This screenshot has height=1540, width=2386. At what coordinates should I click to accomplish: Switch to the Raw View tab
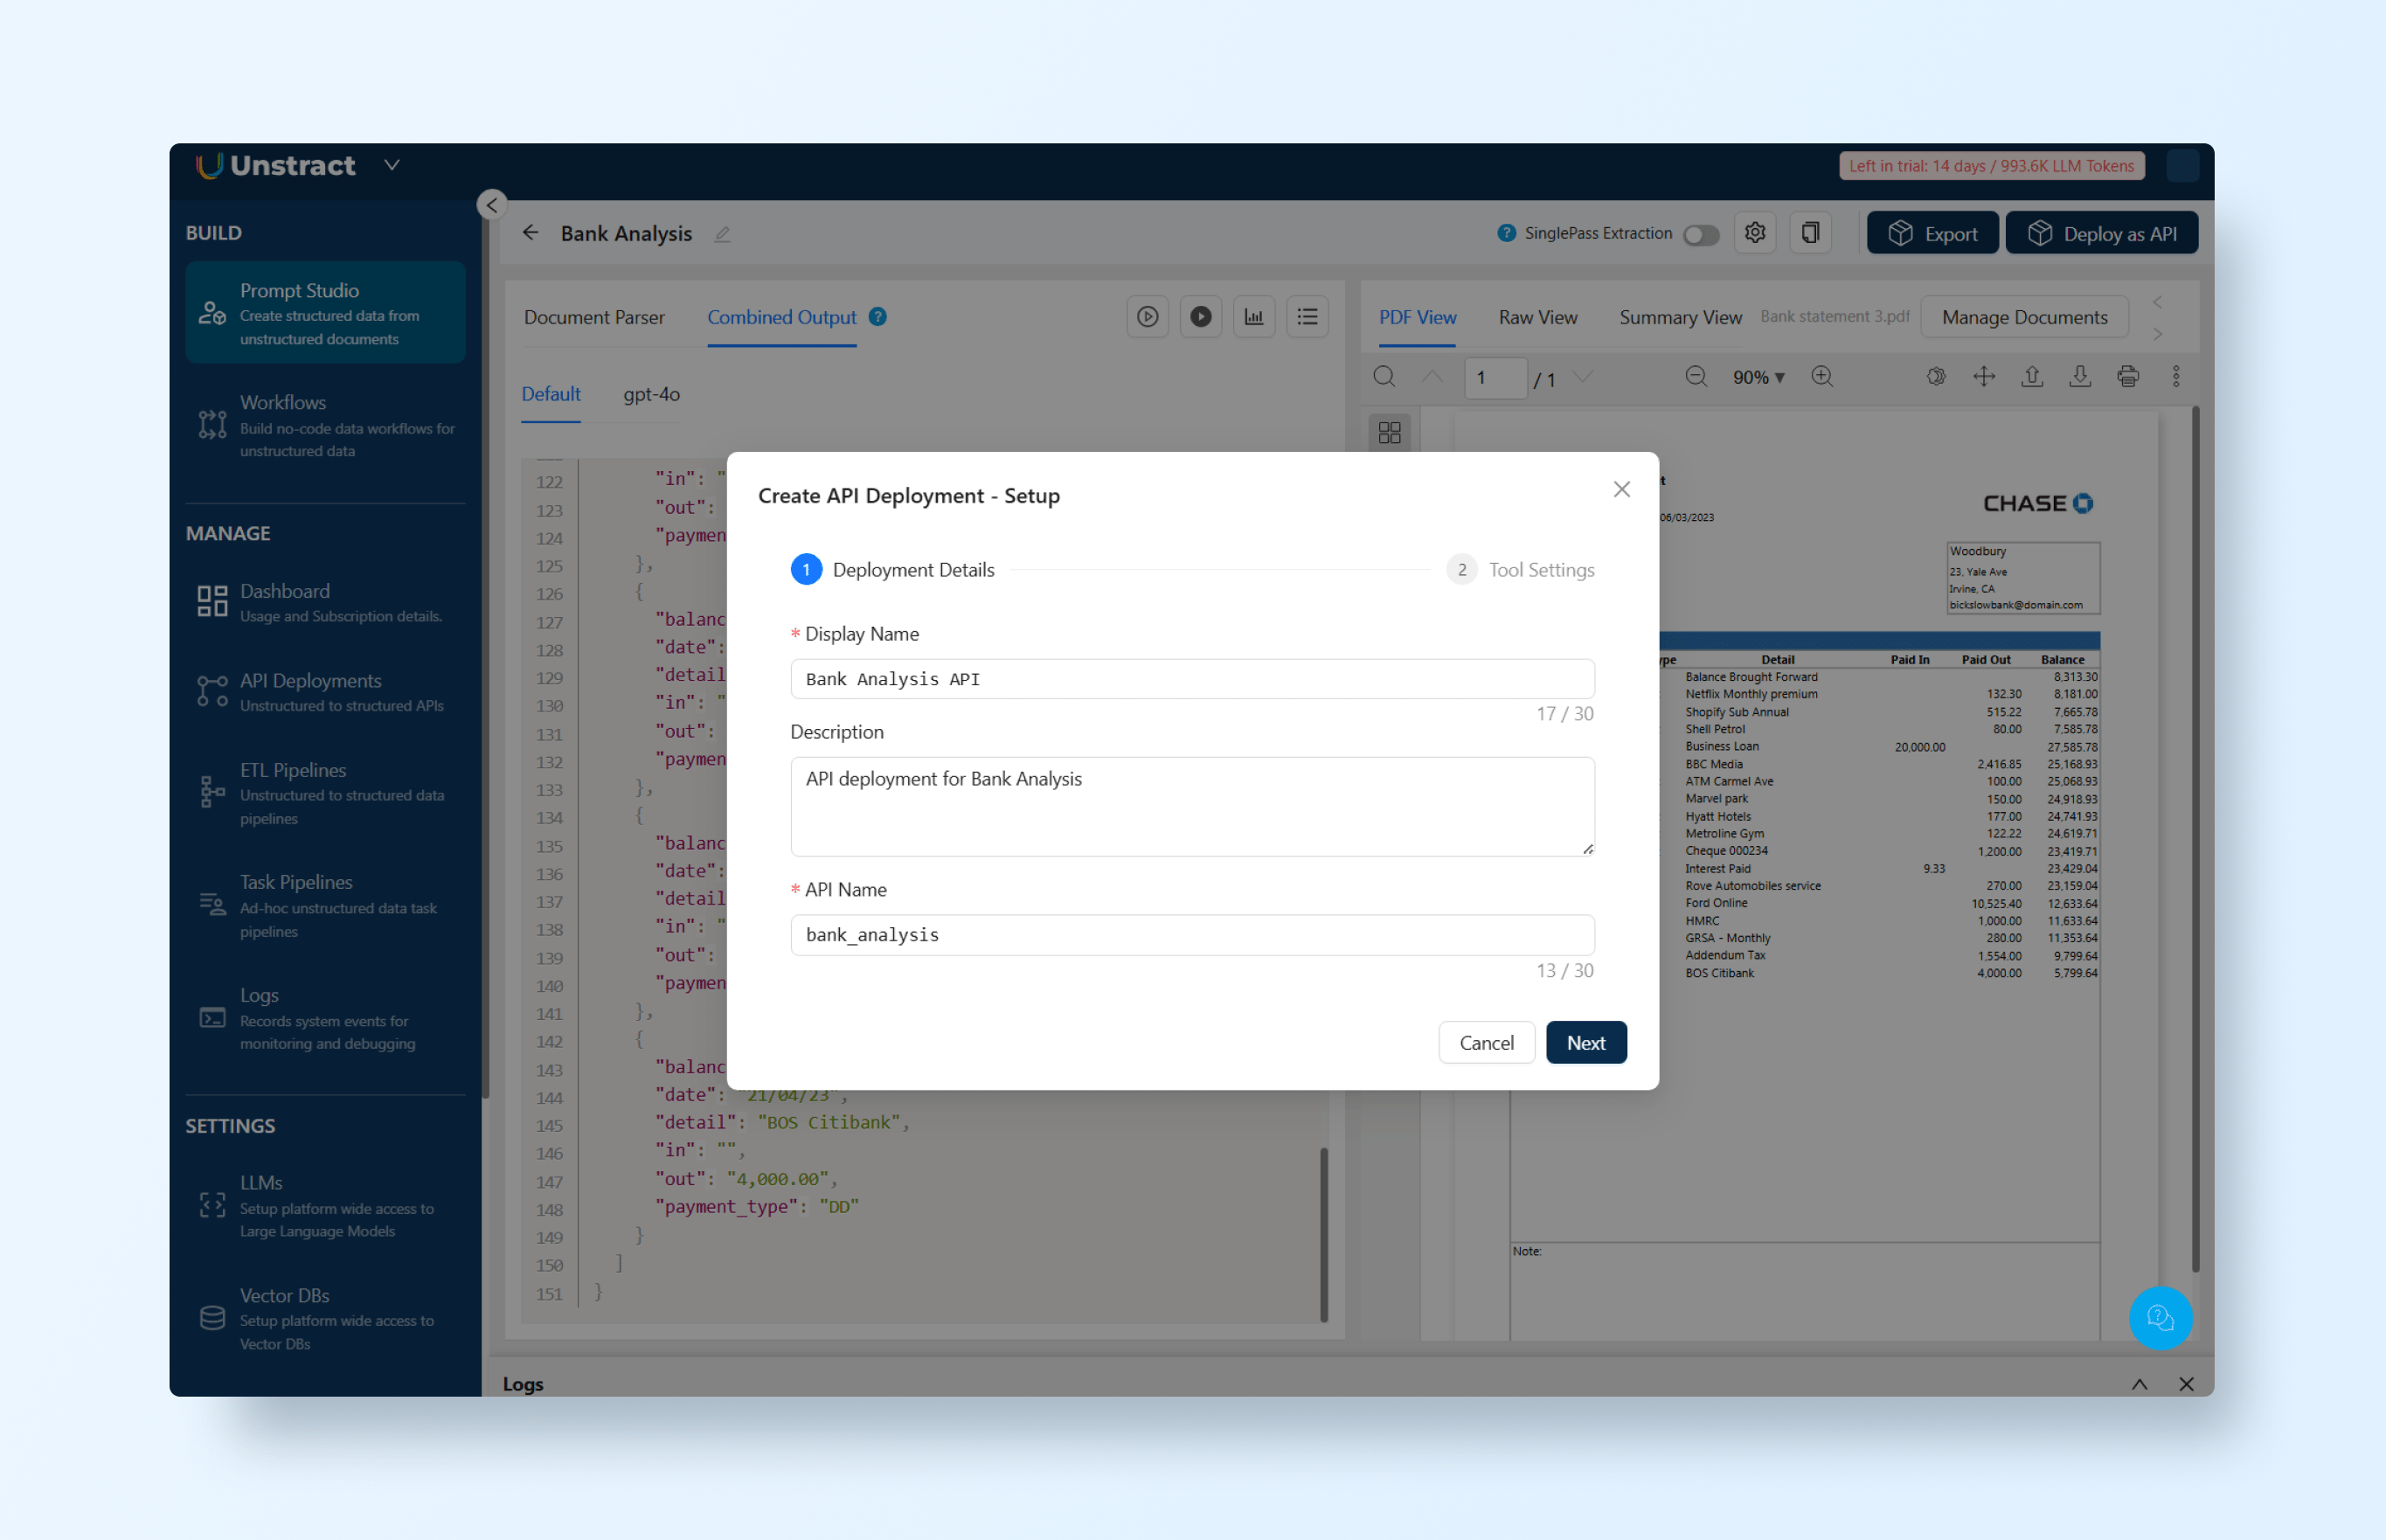(x=1537, y=317)
